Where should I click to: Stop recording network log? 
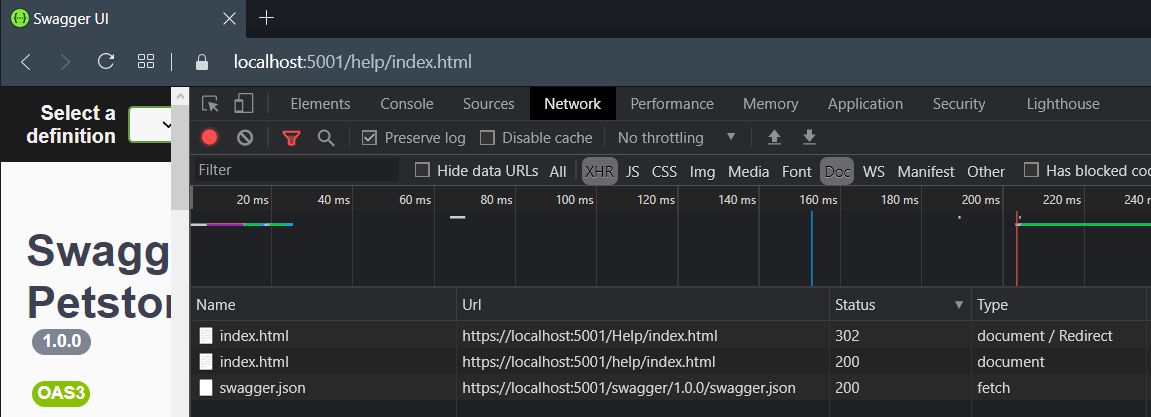[210, 137]
